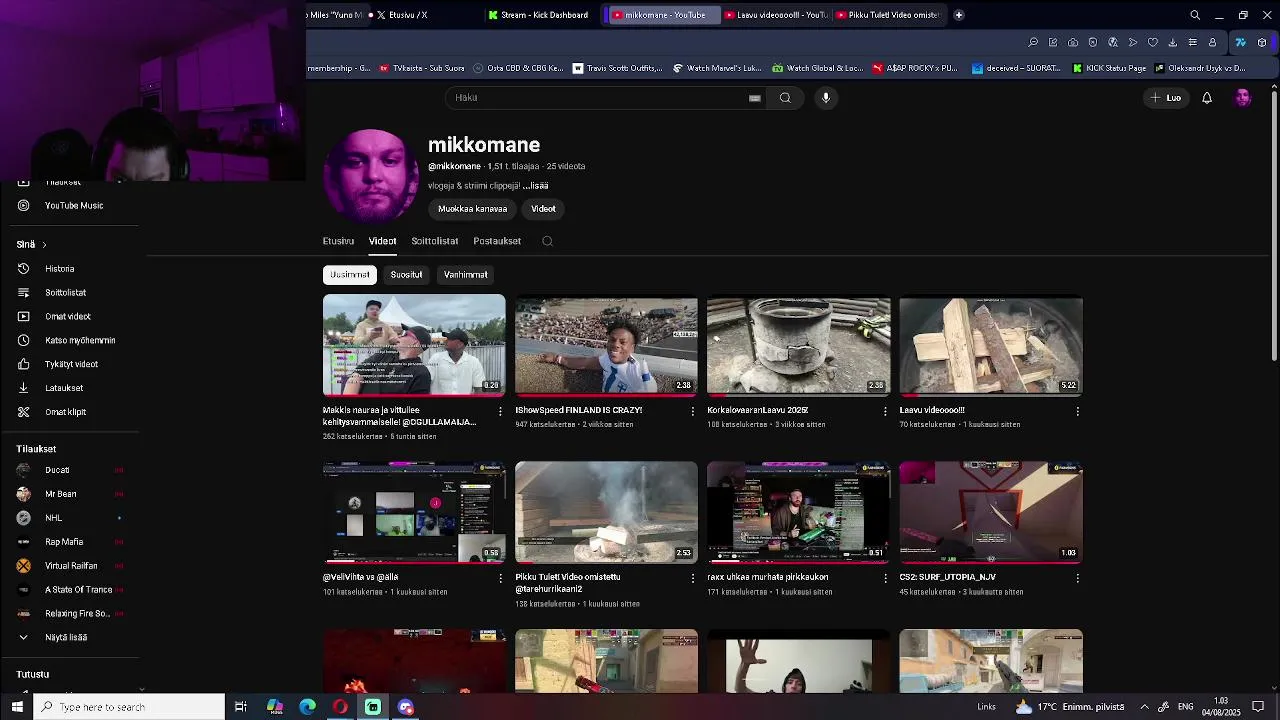Open more options for CS2: SURF_UTOPIA_NJV video
Screen dimensions: 1280x720
click(x=1077, y=578)
